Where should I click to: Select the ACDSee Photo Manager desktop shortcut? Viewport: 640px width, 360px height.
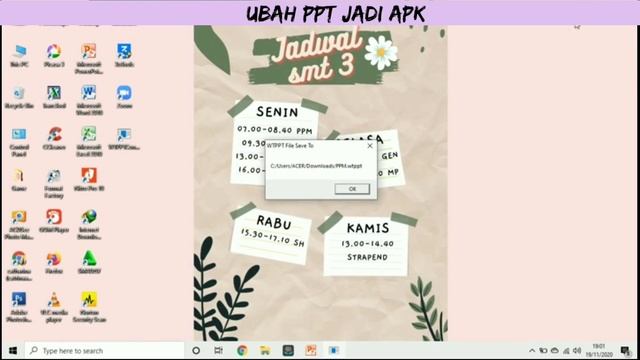(19, 224)
